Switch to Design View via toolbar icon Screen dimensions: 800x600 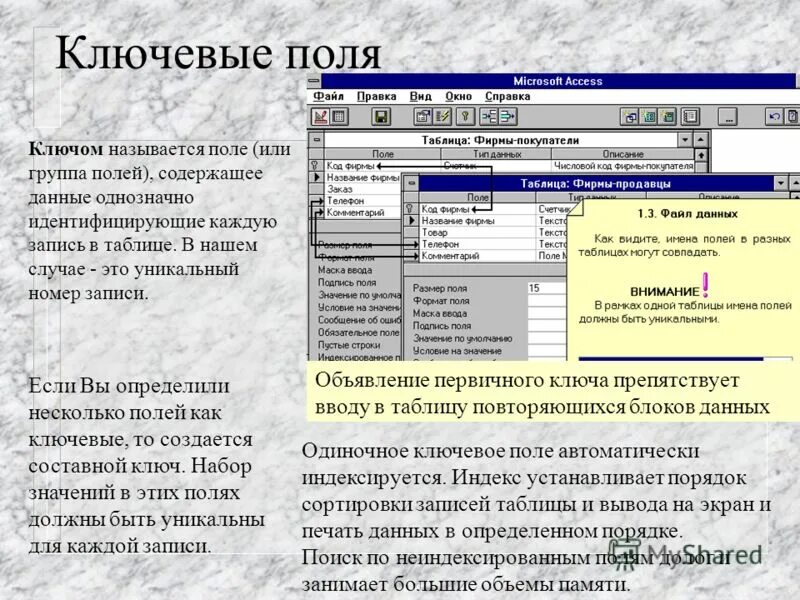coord(320,117)
